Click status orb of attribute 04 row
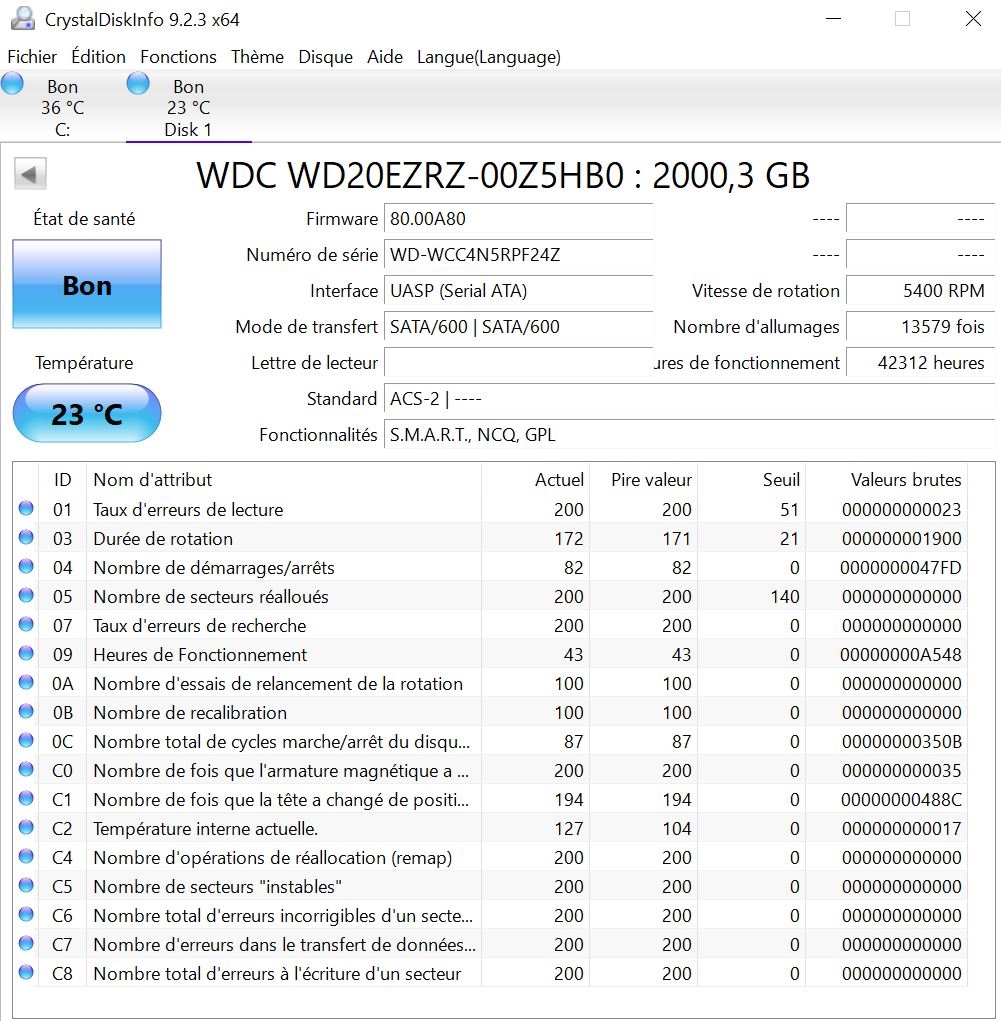1001x1021 pixels. pos(26,566)
